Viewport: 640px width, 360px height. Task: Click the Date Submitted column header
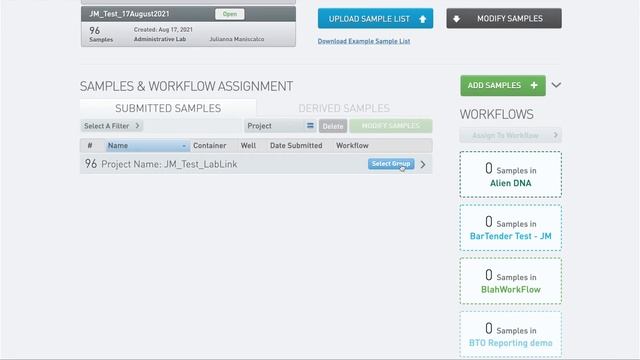(x=296, y=145)
